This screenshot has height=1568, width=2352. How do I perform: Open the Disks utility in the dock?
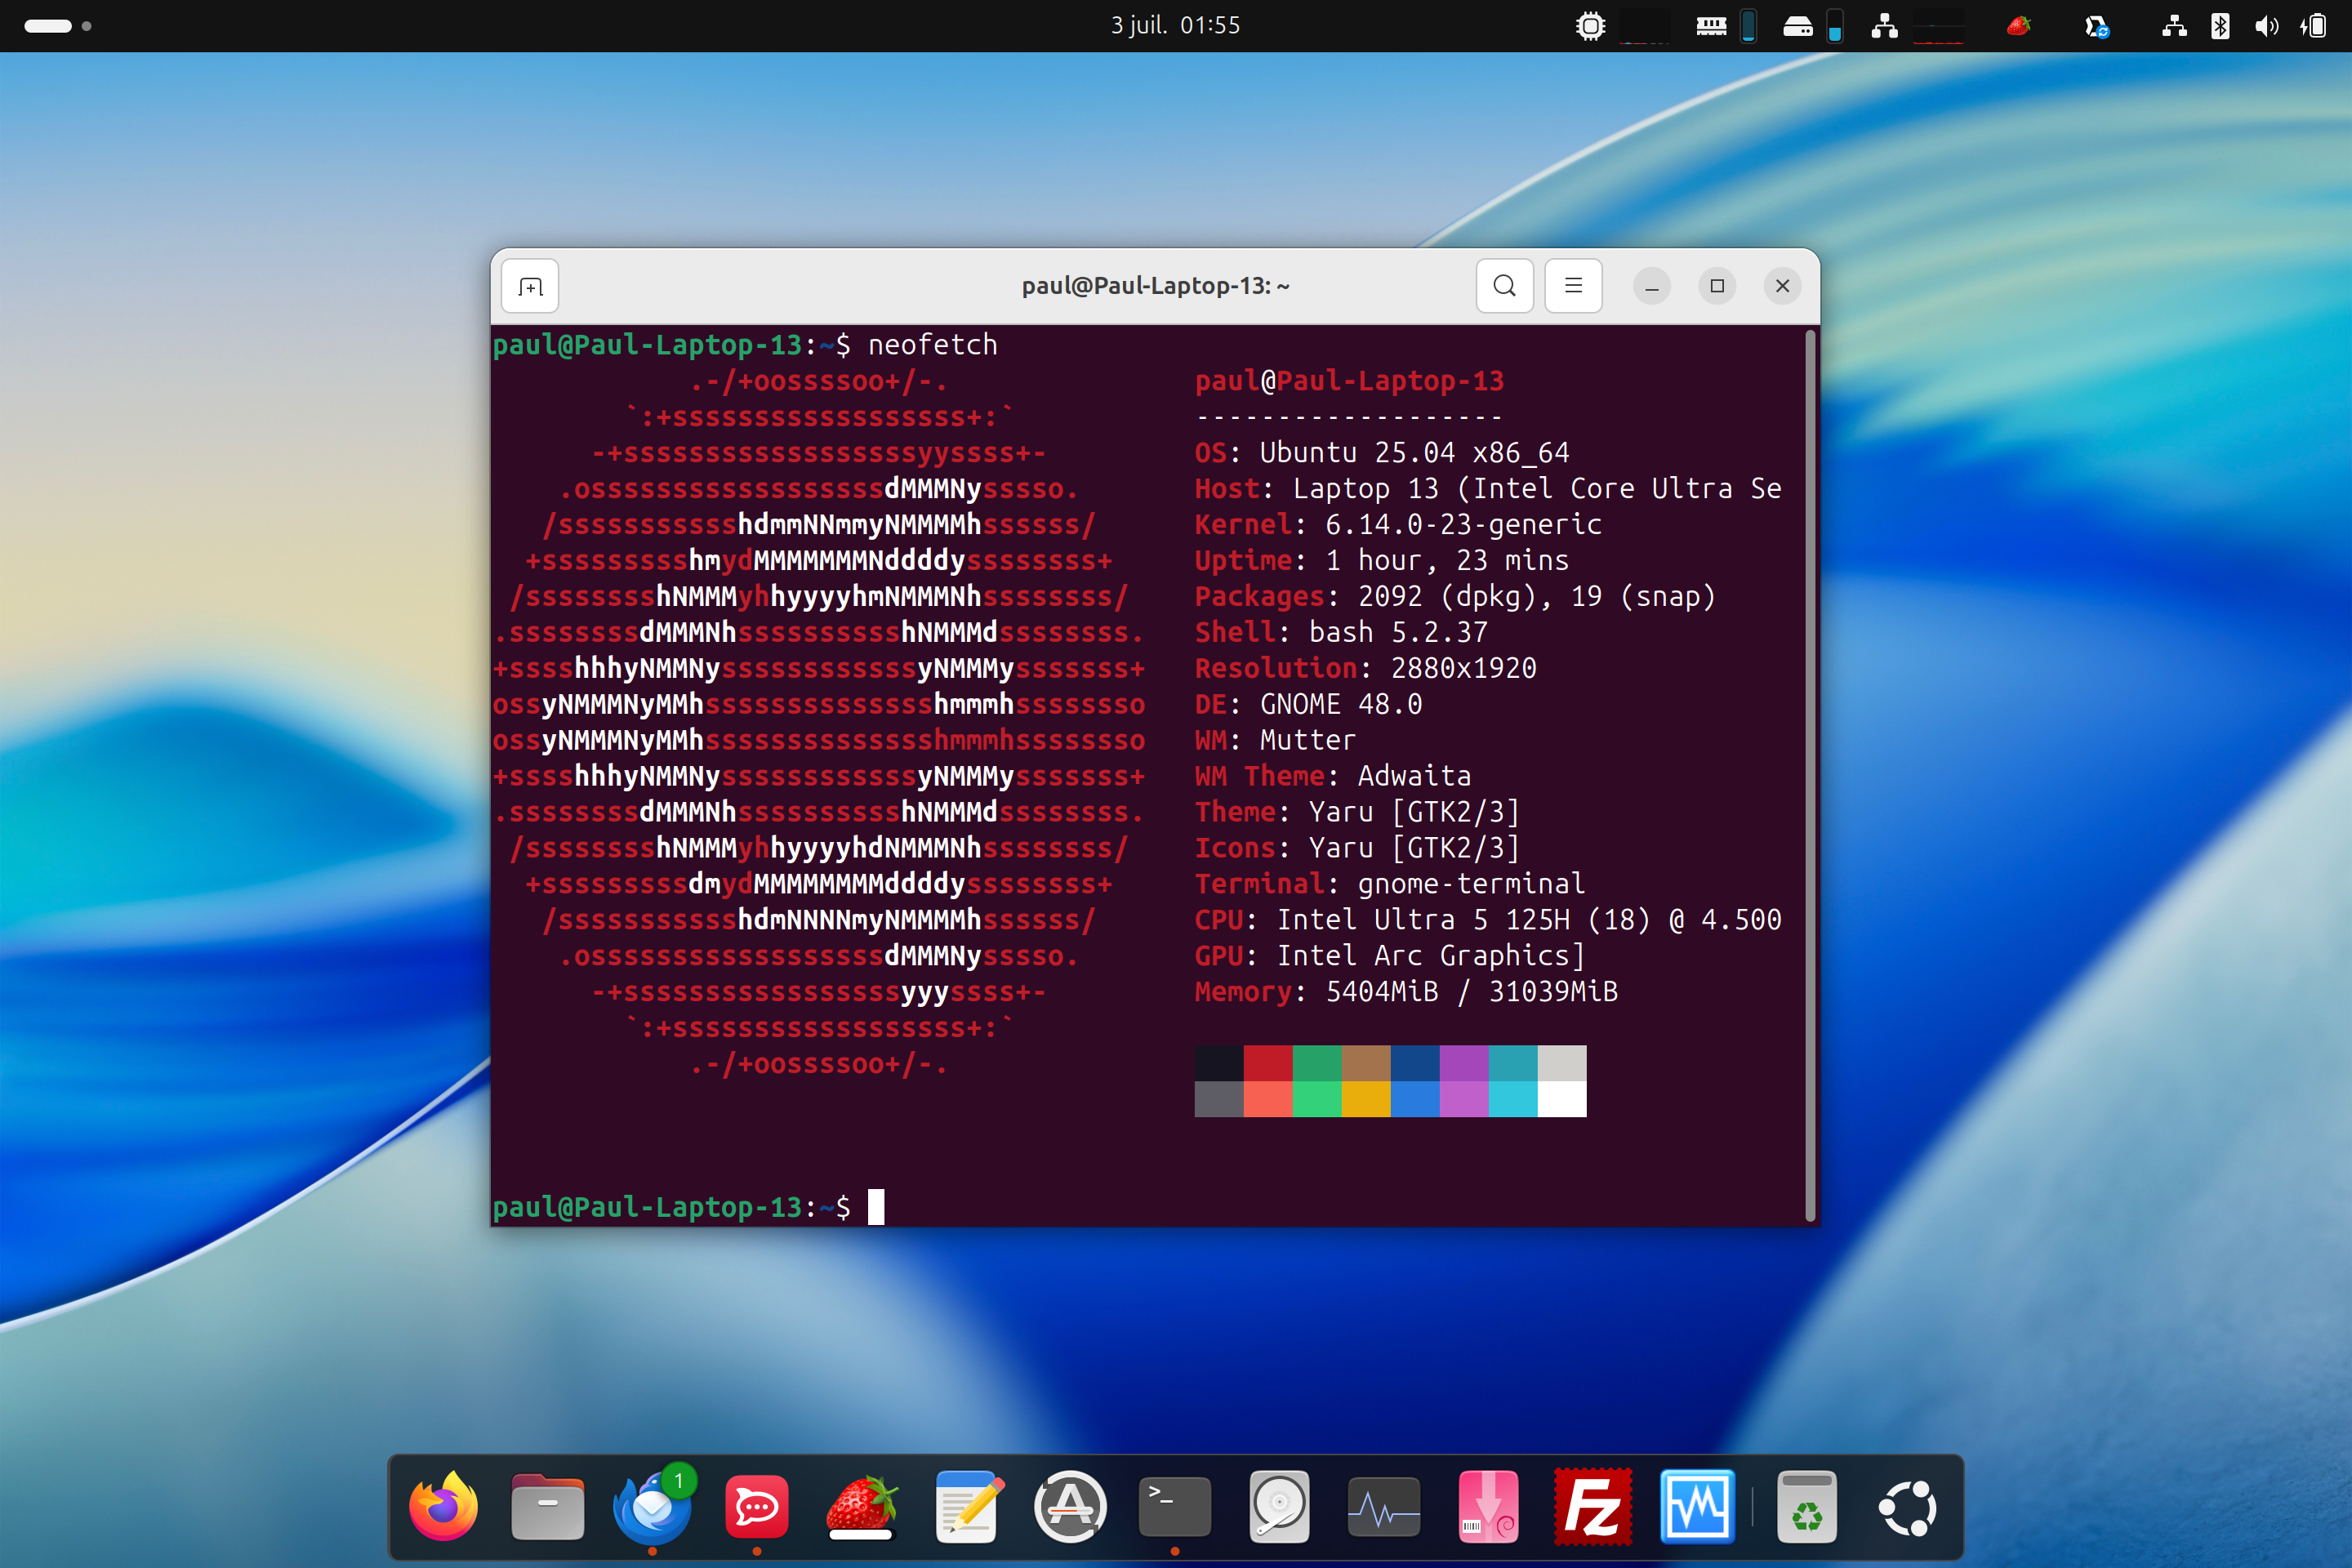(x=1279, y=1507)
